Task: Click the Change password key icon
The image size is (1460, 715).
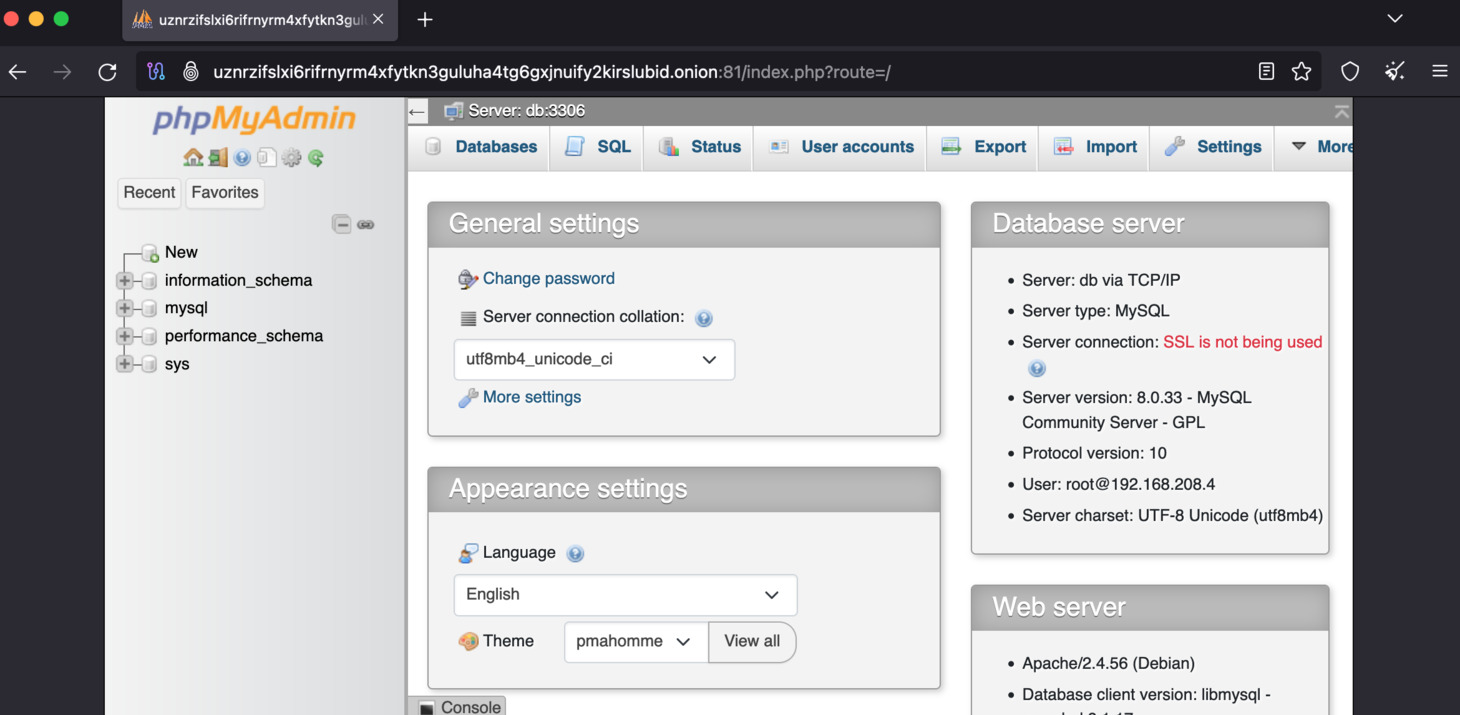Action: pyautogui.click(x=467, y=279)
